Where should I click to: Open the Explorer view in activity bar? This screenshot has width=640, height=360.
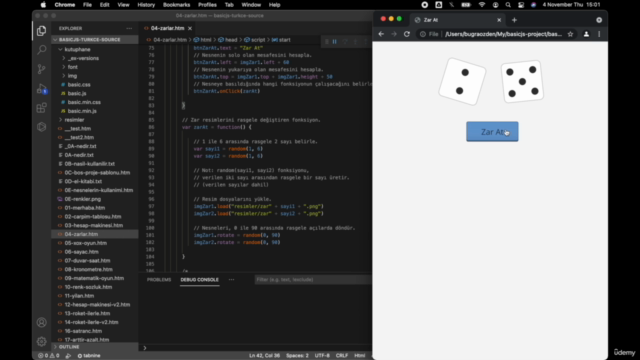(x=41, y=31)
